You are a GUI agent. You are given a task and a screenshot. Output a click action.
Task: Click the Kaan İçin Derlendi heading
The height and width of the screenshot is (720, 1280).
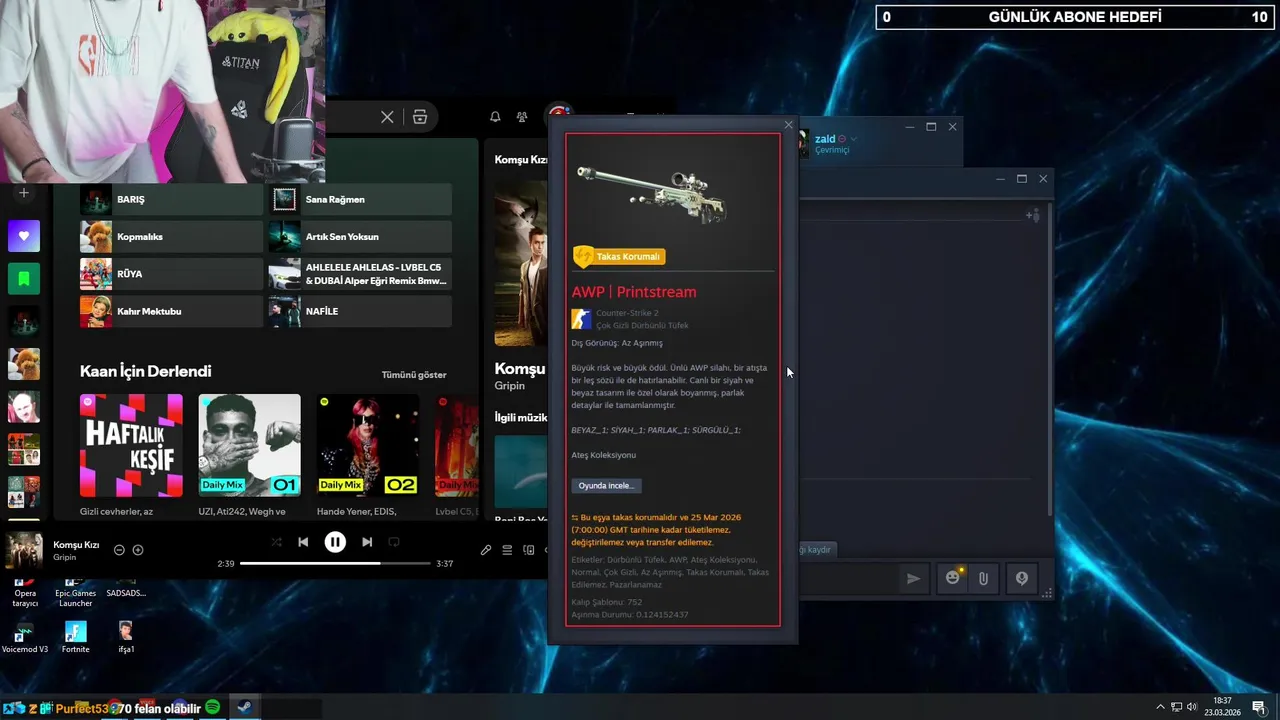tap(146, 371)
